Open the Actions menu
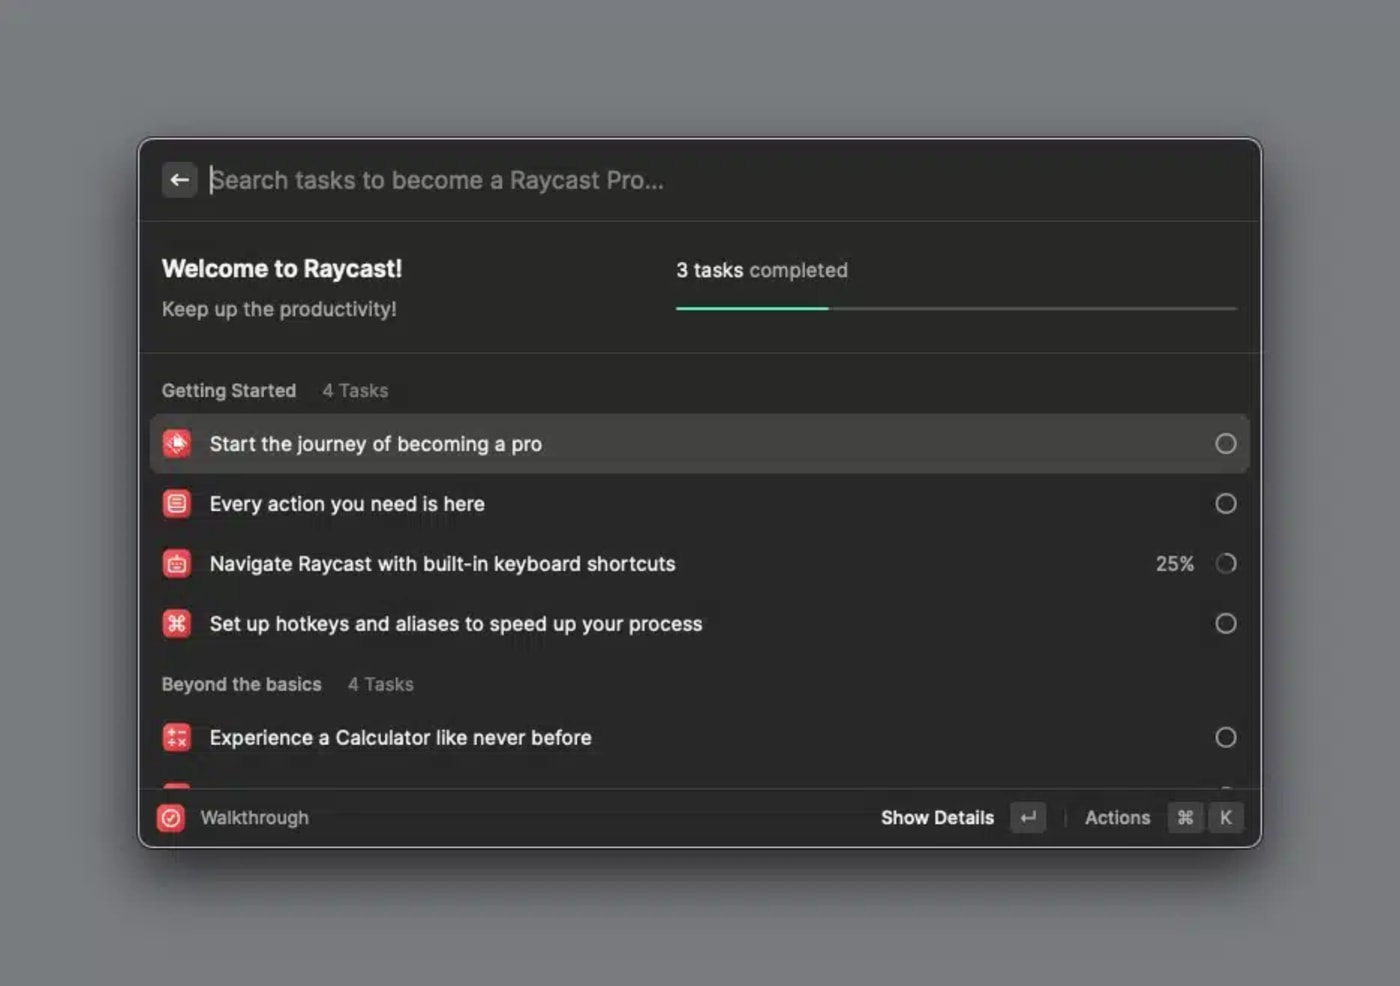Screen dimensions: 1400x986 [x=1117, y=818]
